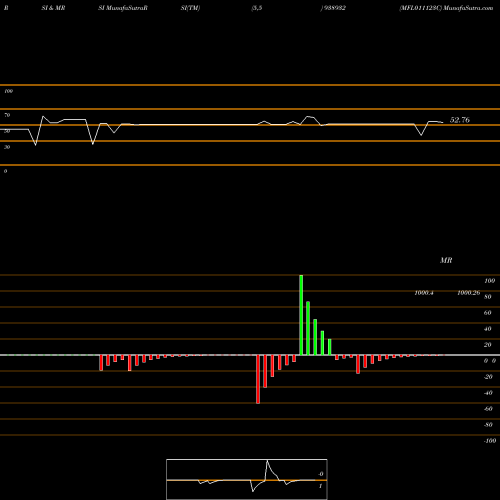The image size is (500, 500).
Task: Click the RSI axis label 30
Action: point(7,147)
